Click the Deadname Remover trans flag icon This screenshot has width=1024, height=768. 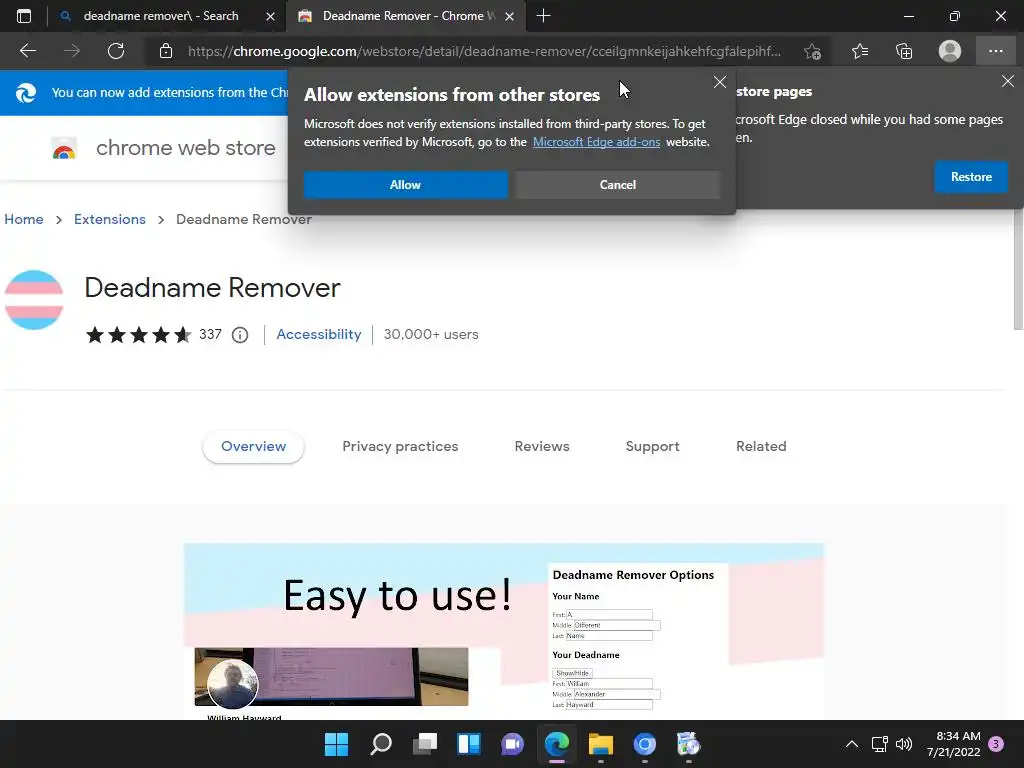tap(34, 300)
